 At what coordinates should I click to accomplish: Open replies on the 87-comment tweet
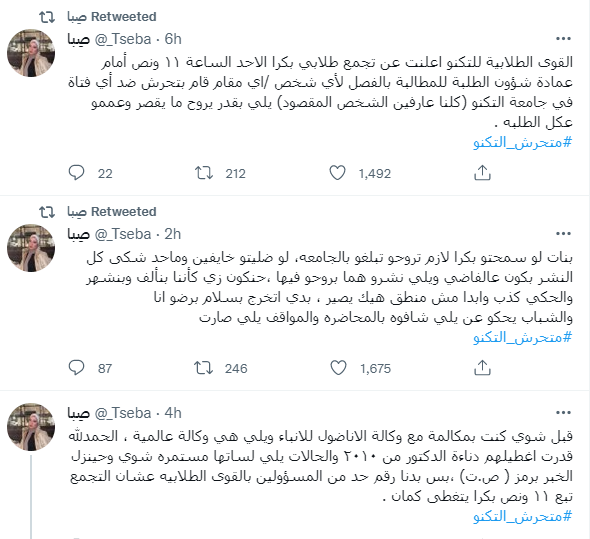(x=76, y=368)
